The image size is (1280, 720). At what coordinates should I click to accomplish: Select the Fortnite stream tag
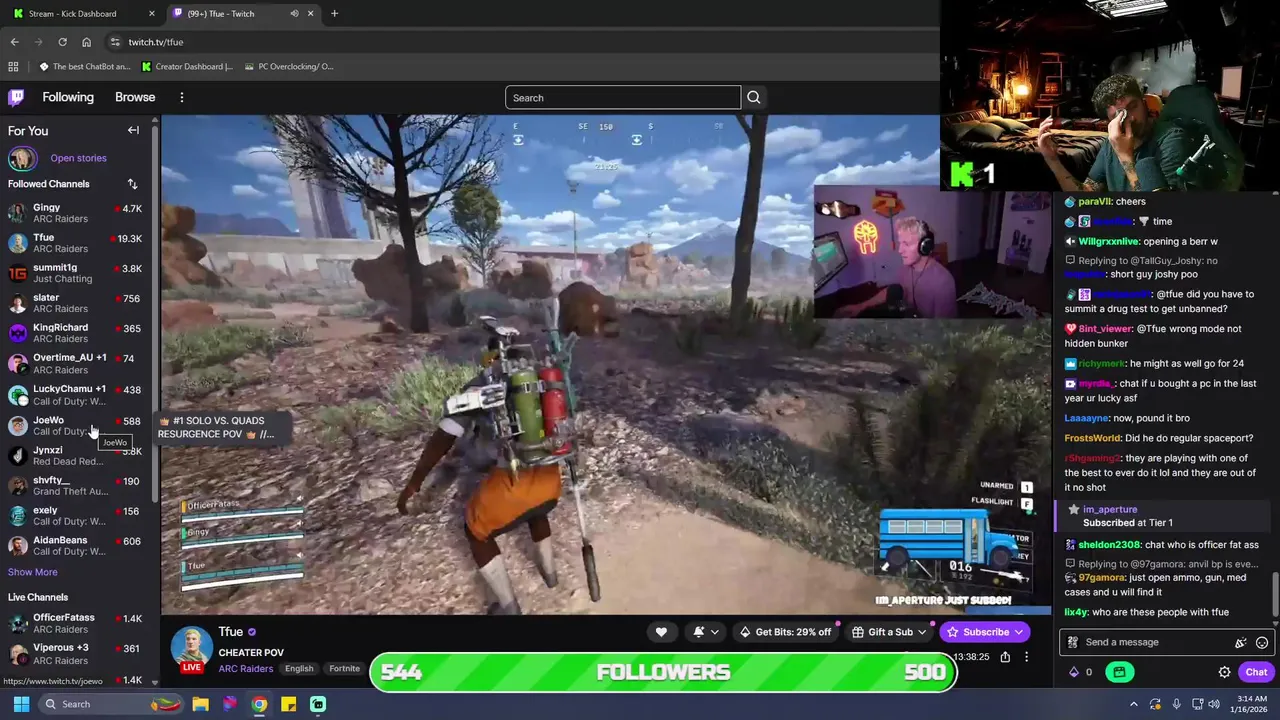pyautogui.click(x=345, y=668)
